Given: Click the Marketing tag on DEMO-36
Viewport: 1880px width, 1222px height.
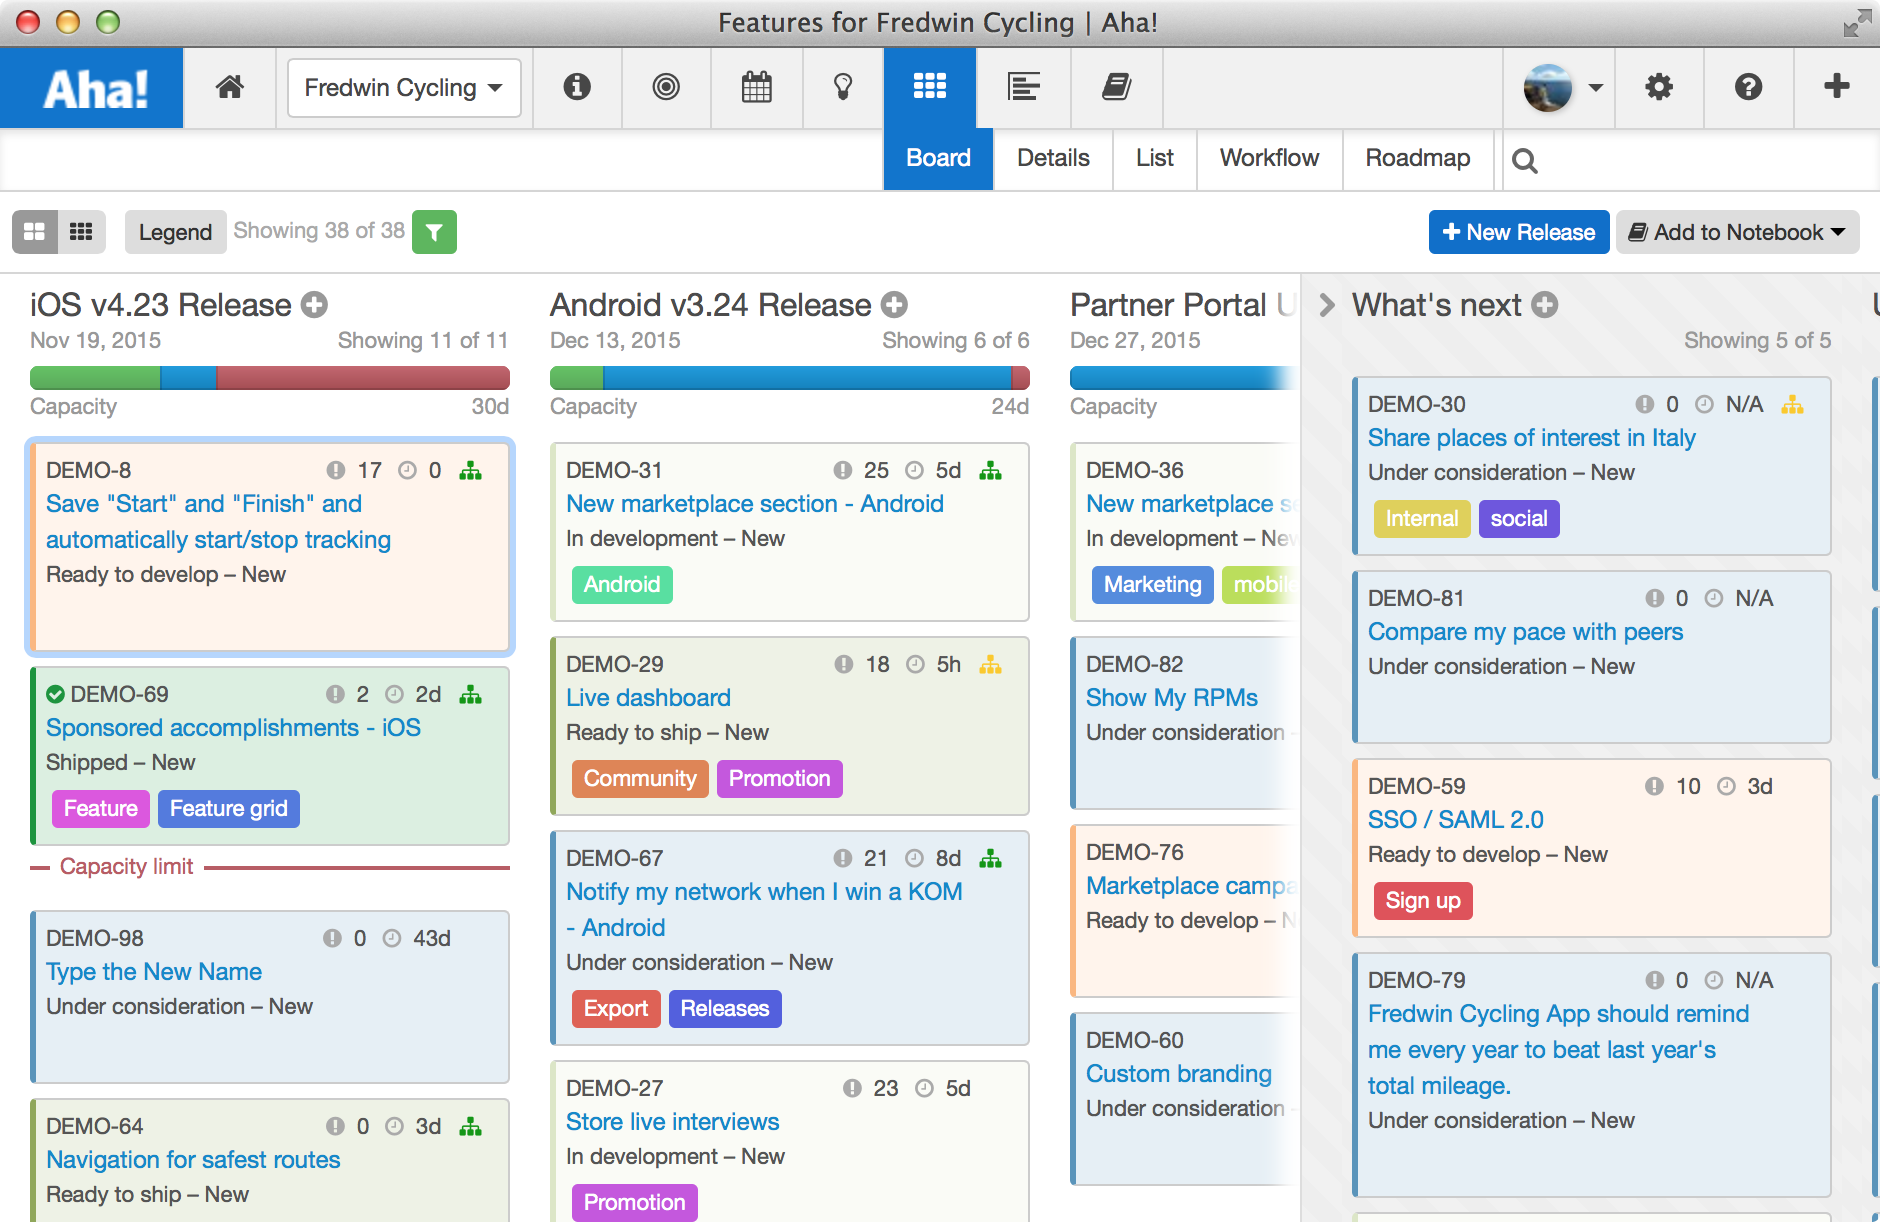Looking at the screenshot, I should (x=1152, y=585).
